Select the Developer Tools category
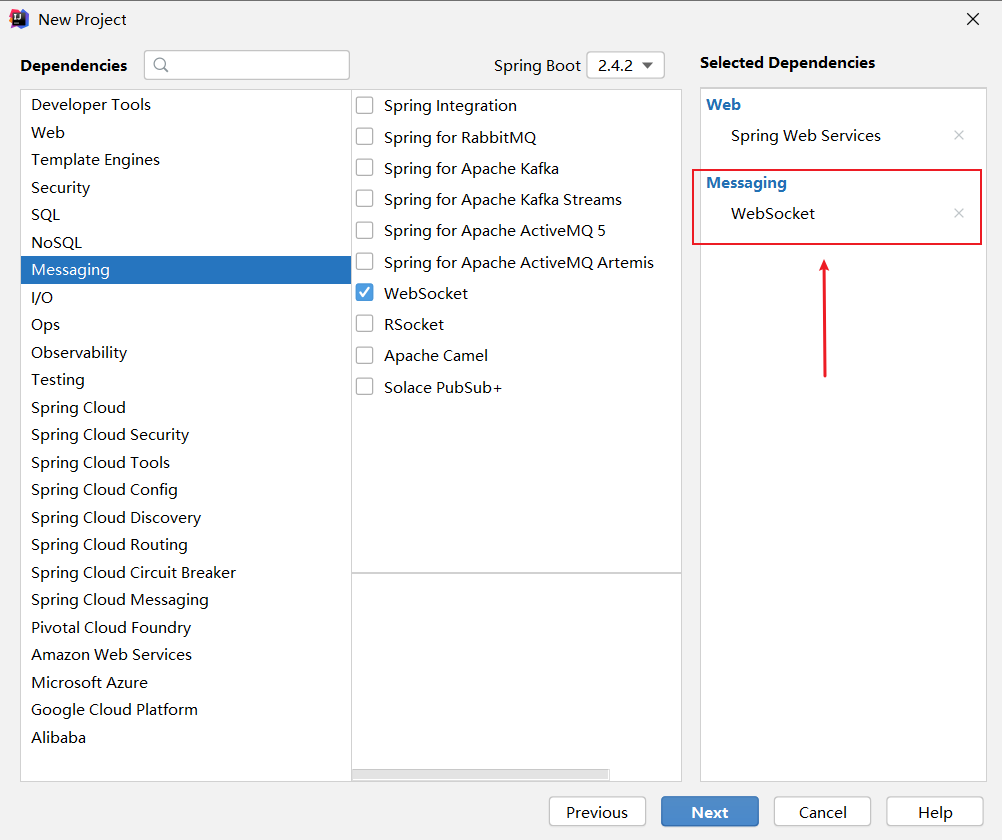 point(185,104)
